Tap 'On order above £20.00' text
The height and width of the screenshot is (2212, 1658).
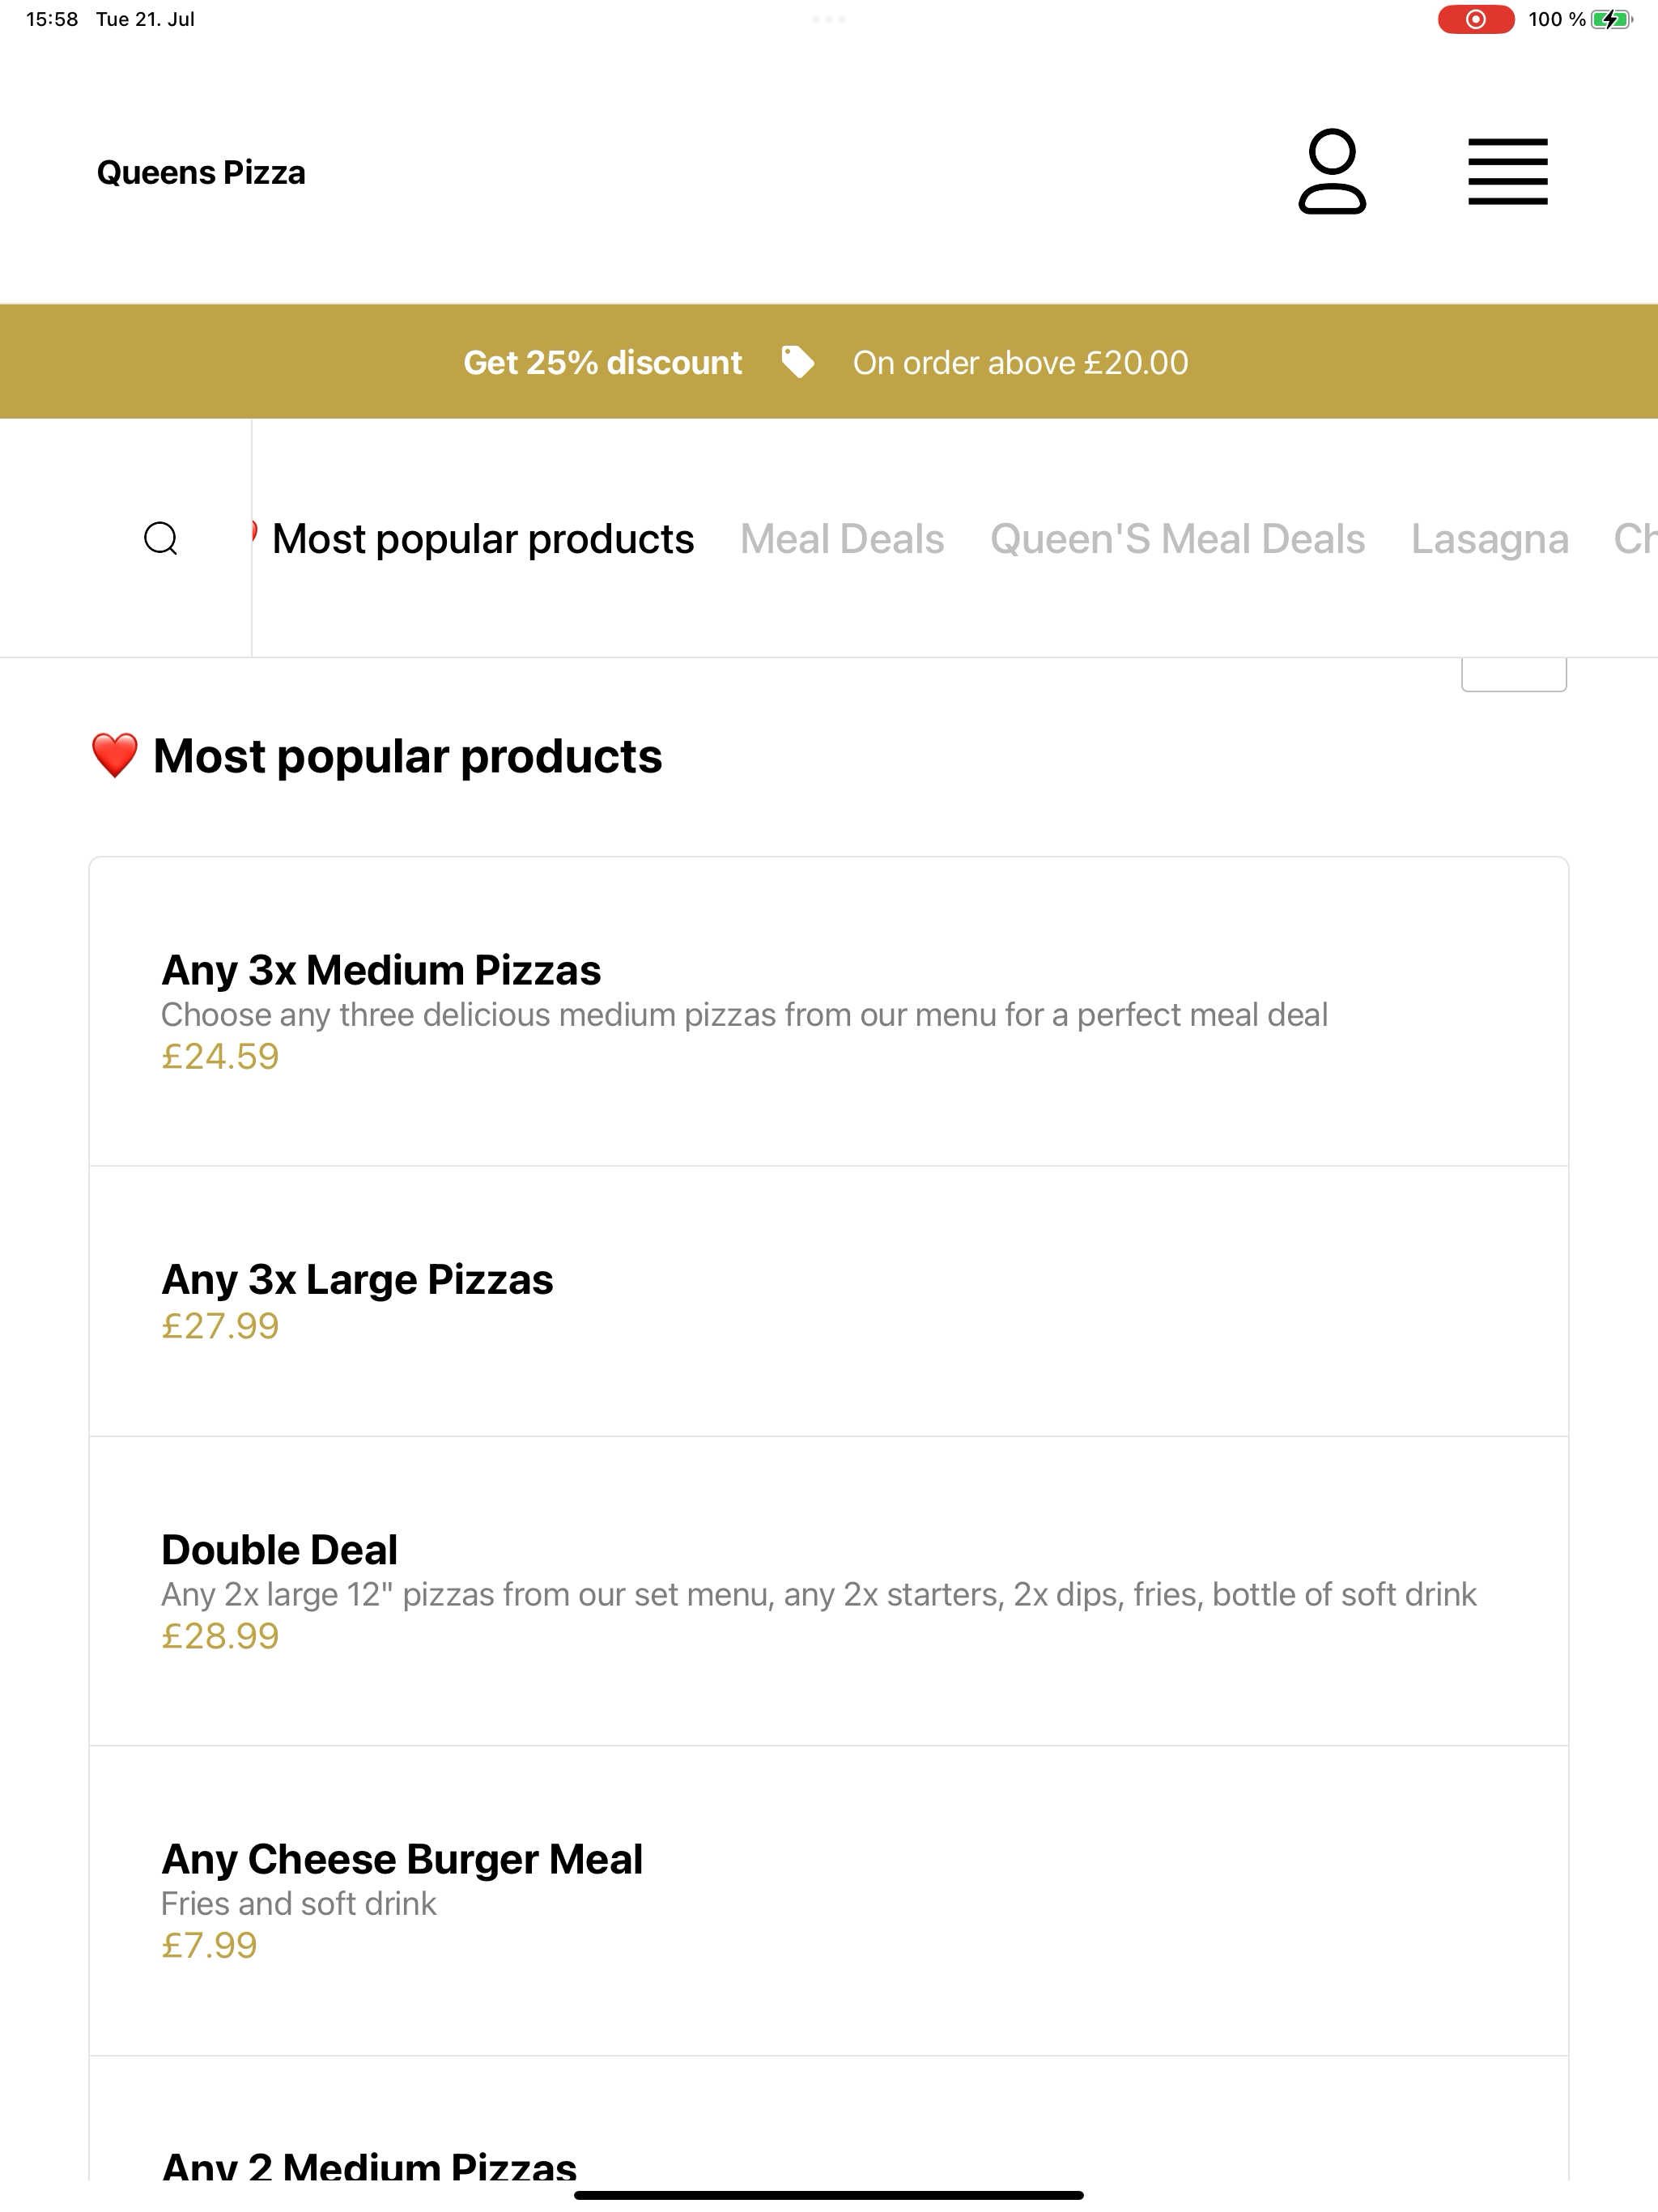1020,362
